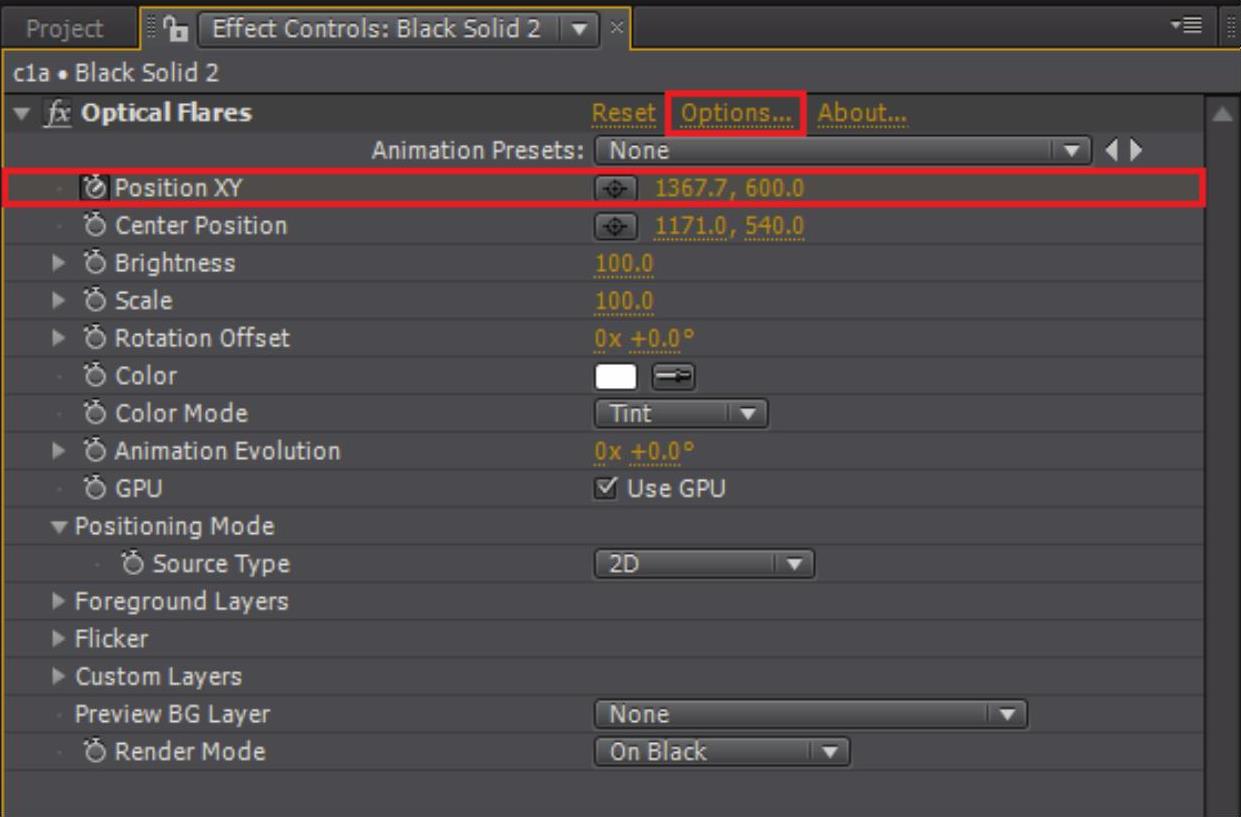
Task: Expand the Animation Evolution property
Action: pos(59,451)
